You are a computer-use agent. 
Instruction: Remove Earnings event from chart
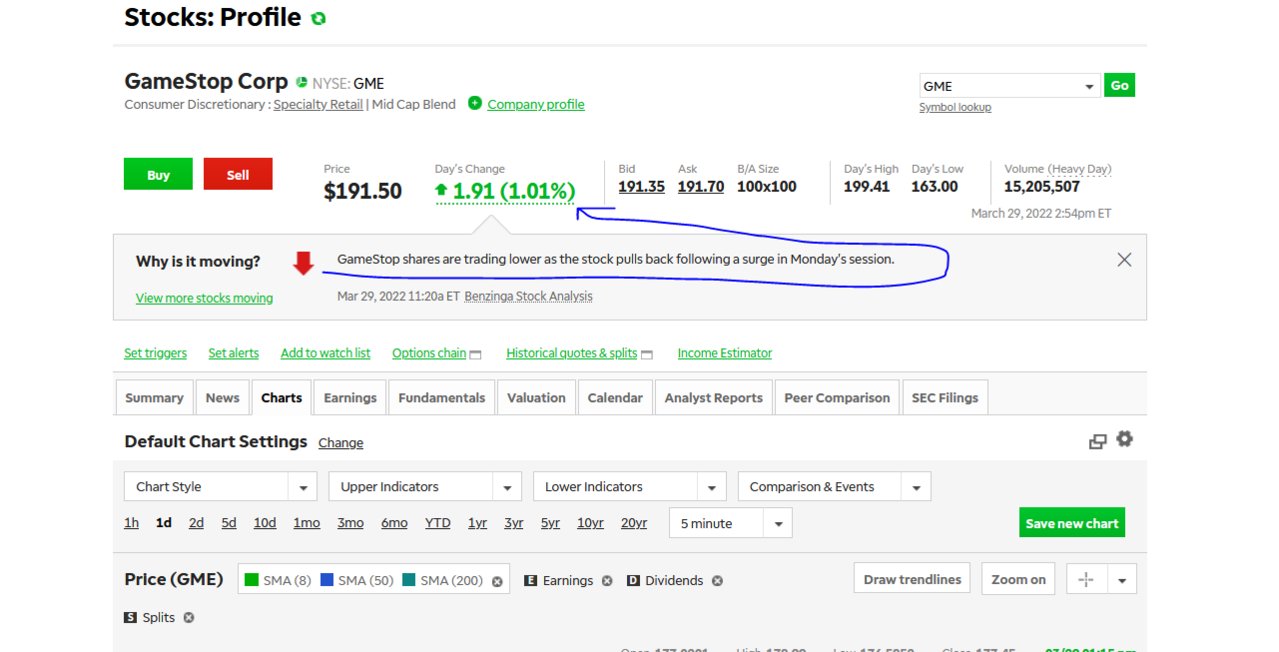coord(607,581)
